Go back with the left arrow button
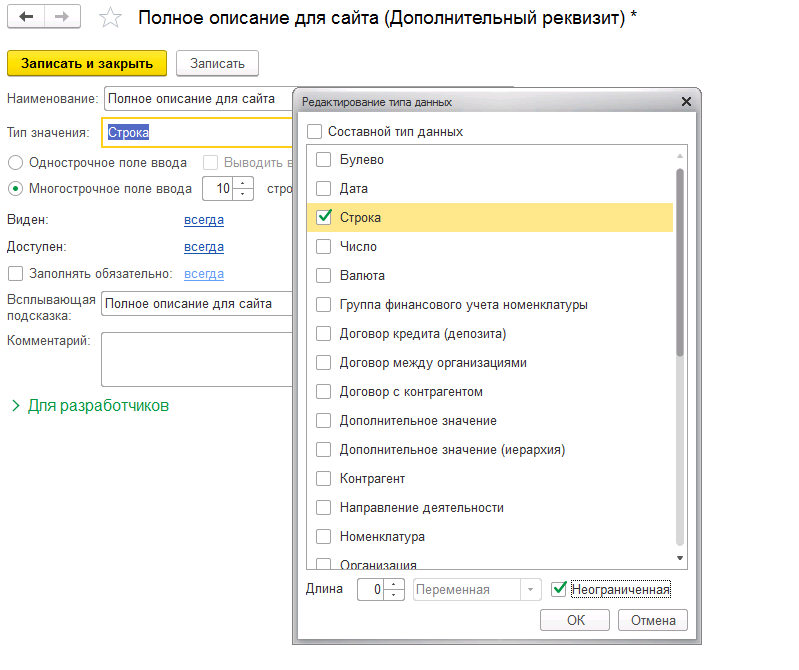 pos(26,17)
